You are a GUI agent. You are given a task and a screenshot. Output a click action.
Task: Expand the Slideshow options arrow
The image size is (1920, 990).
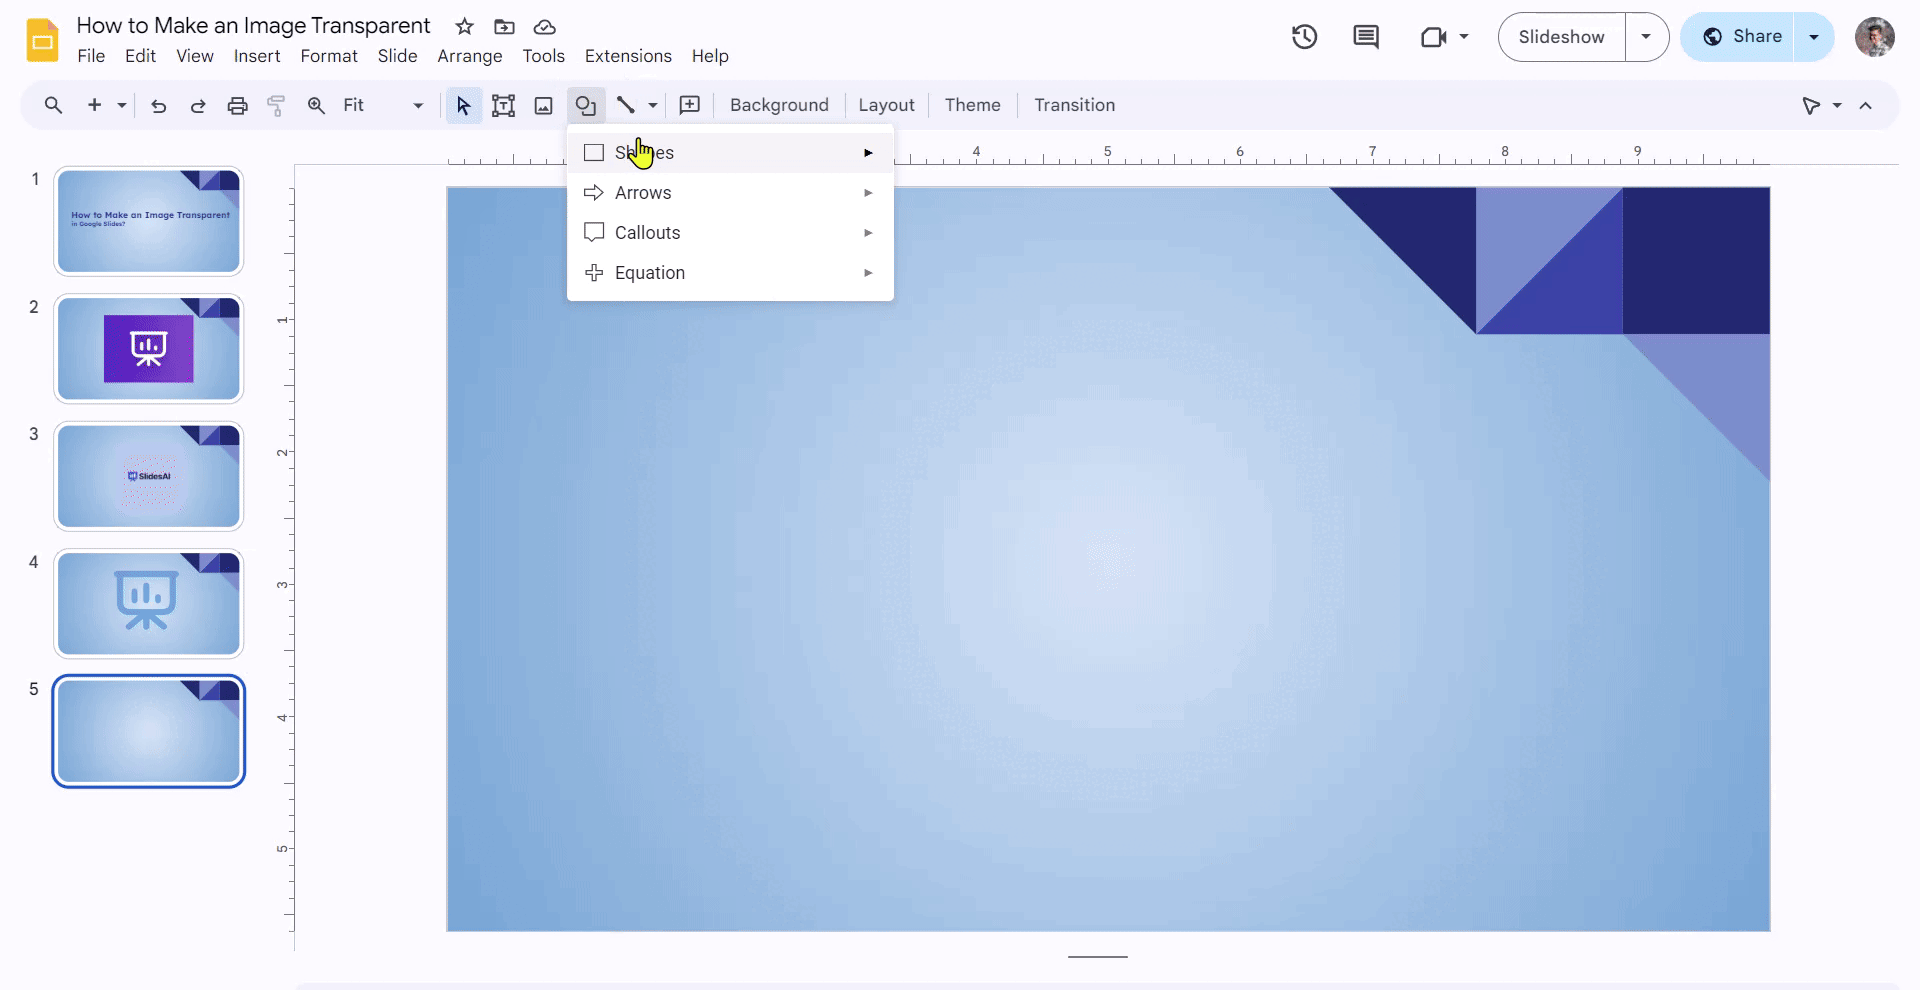click(x=1646, y=37)
